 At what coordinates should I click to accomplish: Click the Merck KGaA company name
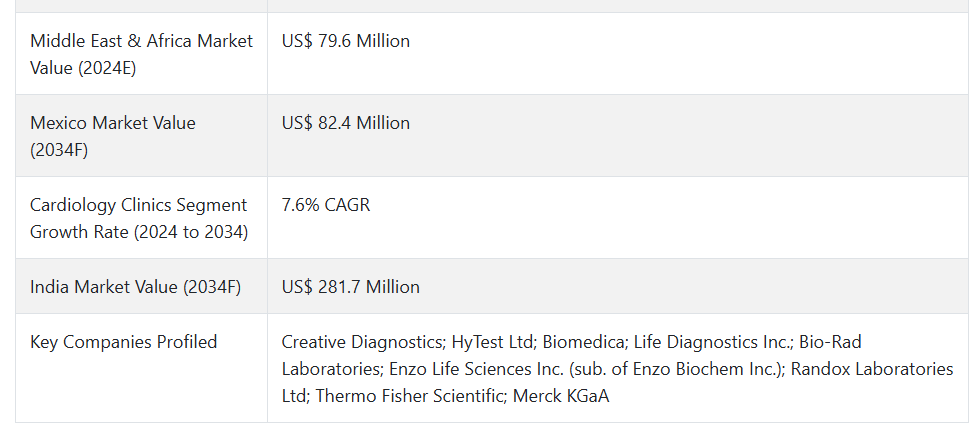(561, 396)
